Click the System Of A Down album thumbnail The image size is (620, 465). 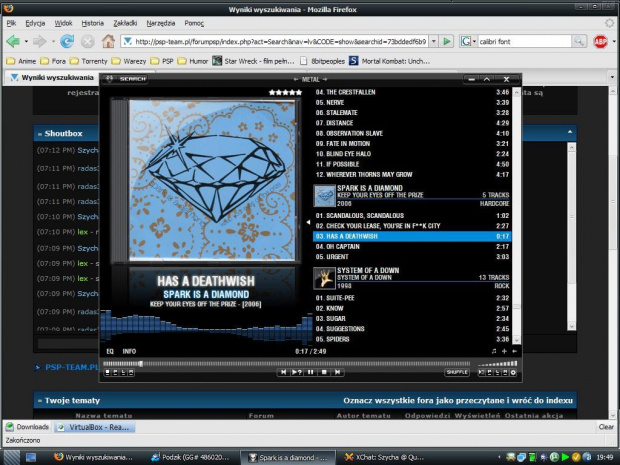[x=324, y=278]
